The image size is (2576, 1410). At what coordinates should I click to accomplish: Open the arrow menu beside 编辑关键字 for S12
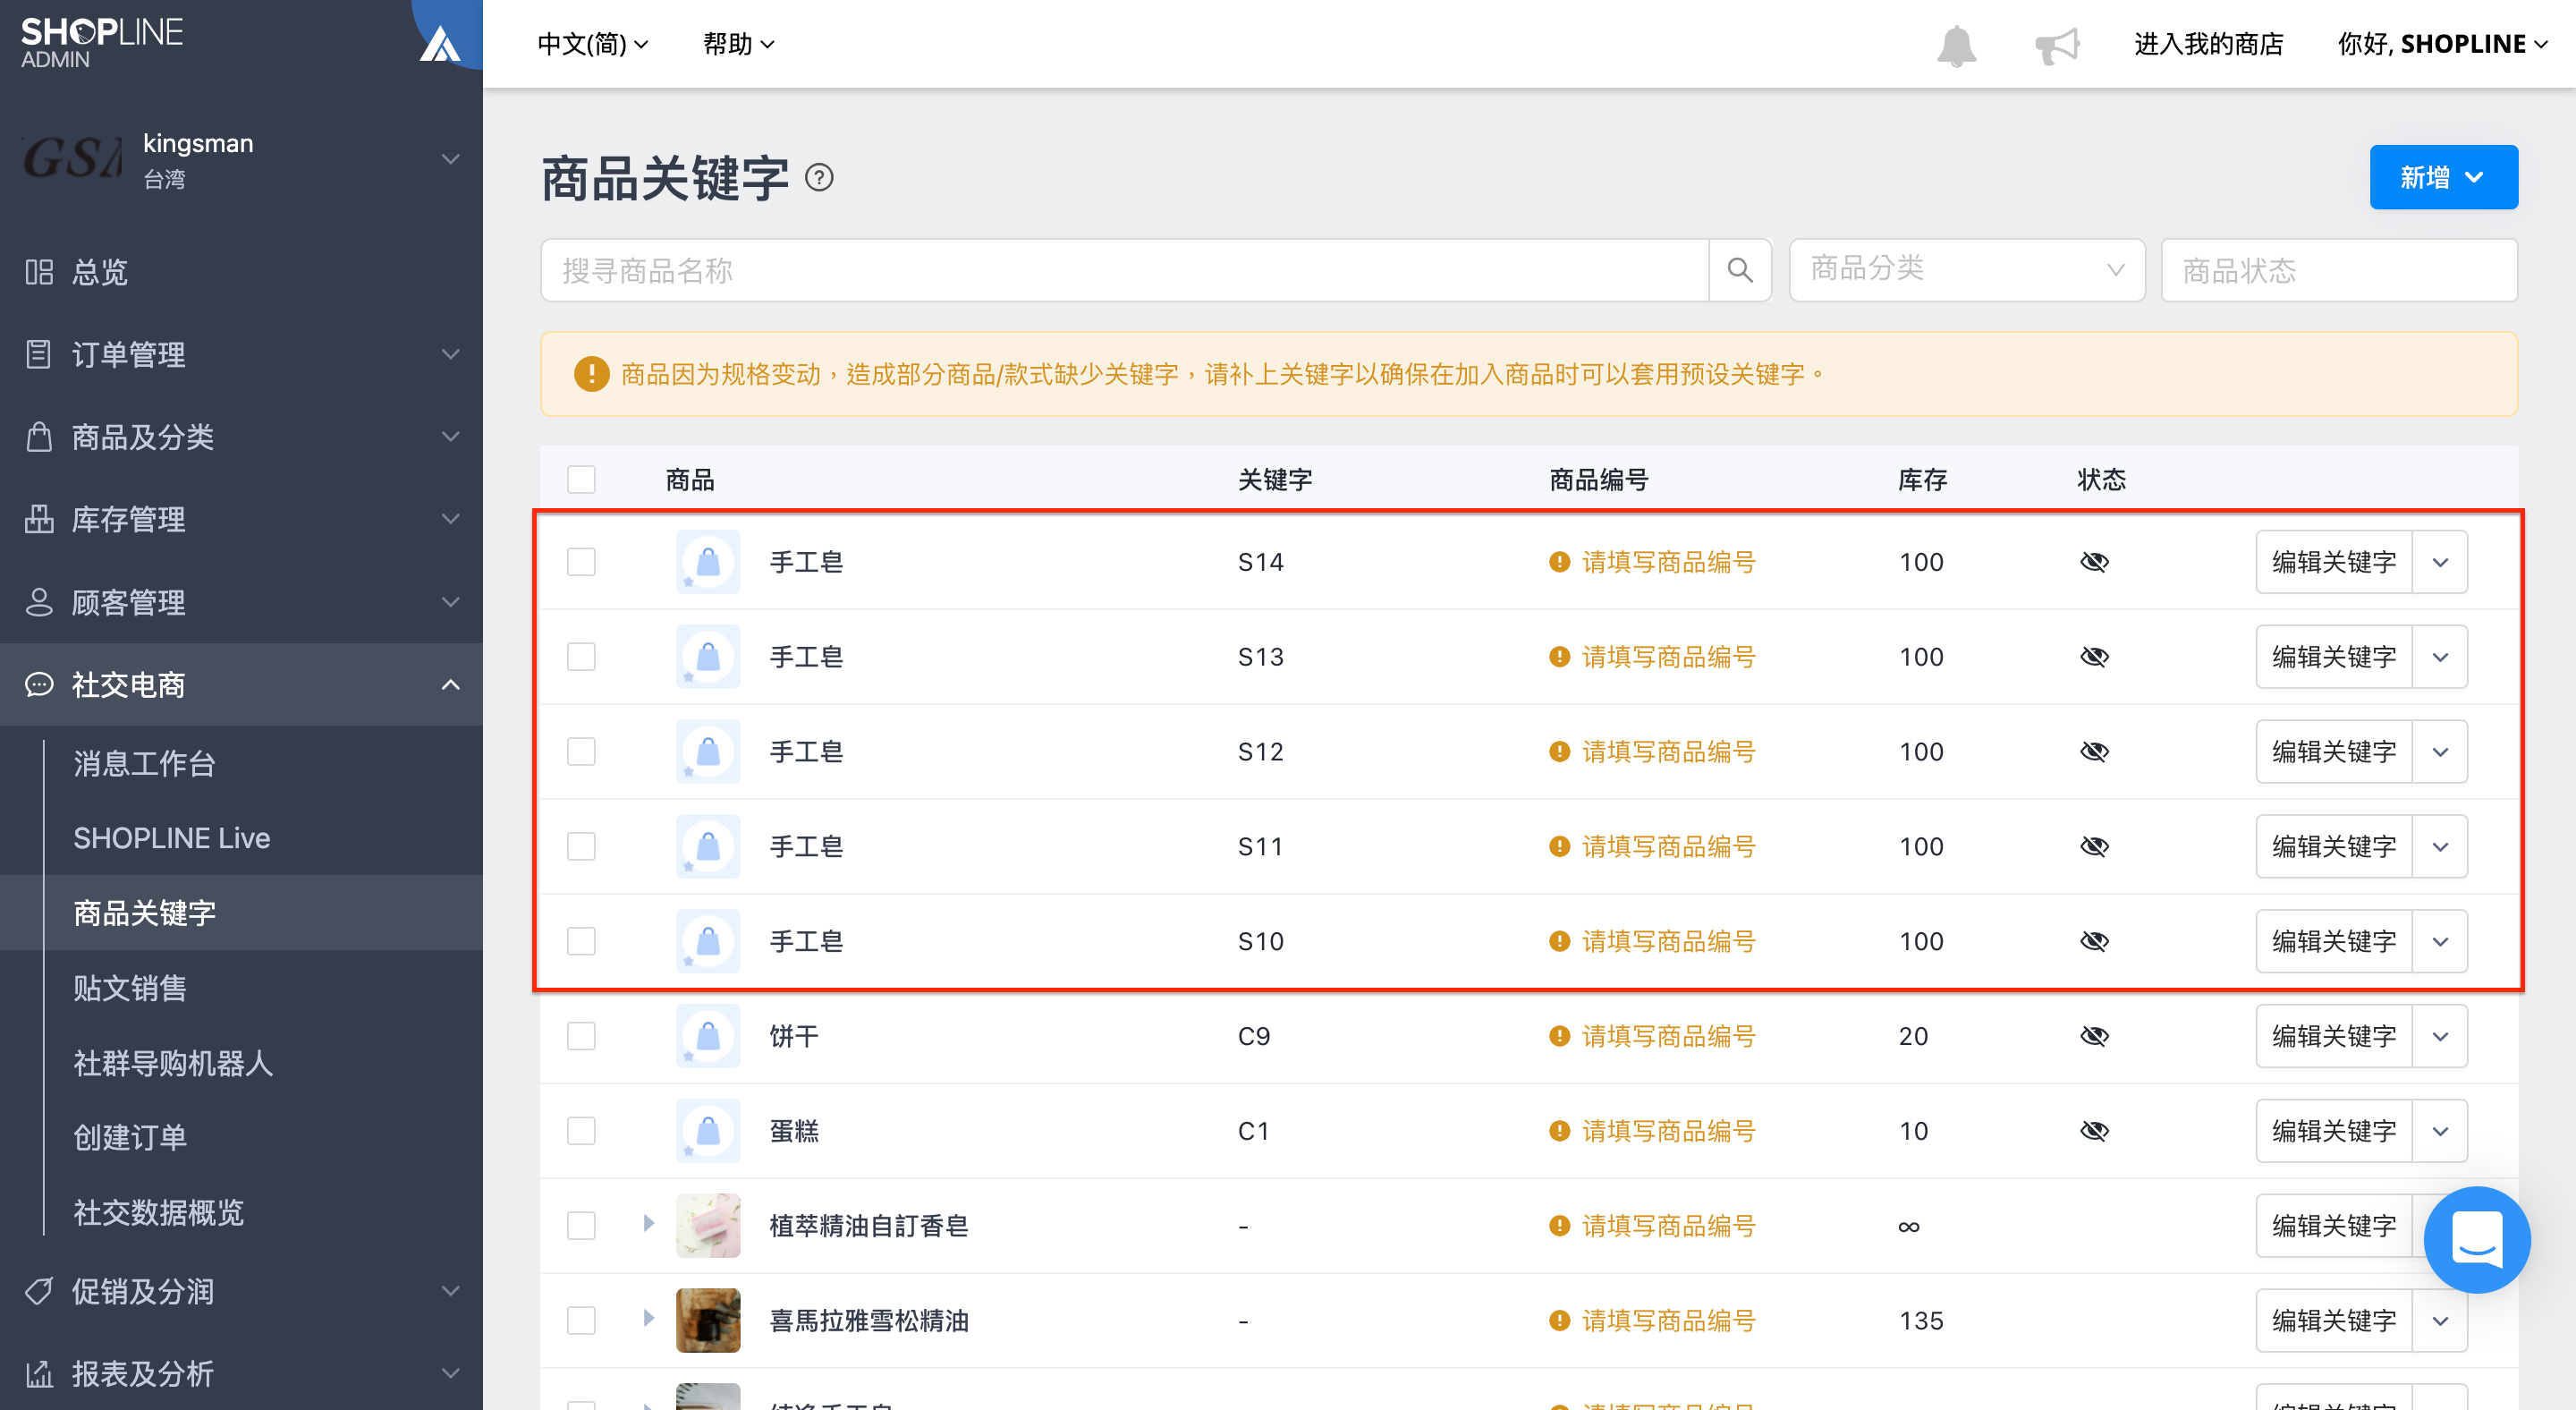(2440, 752)
